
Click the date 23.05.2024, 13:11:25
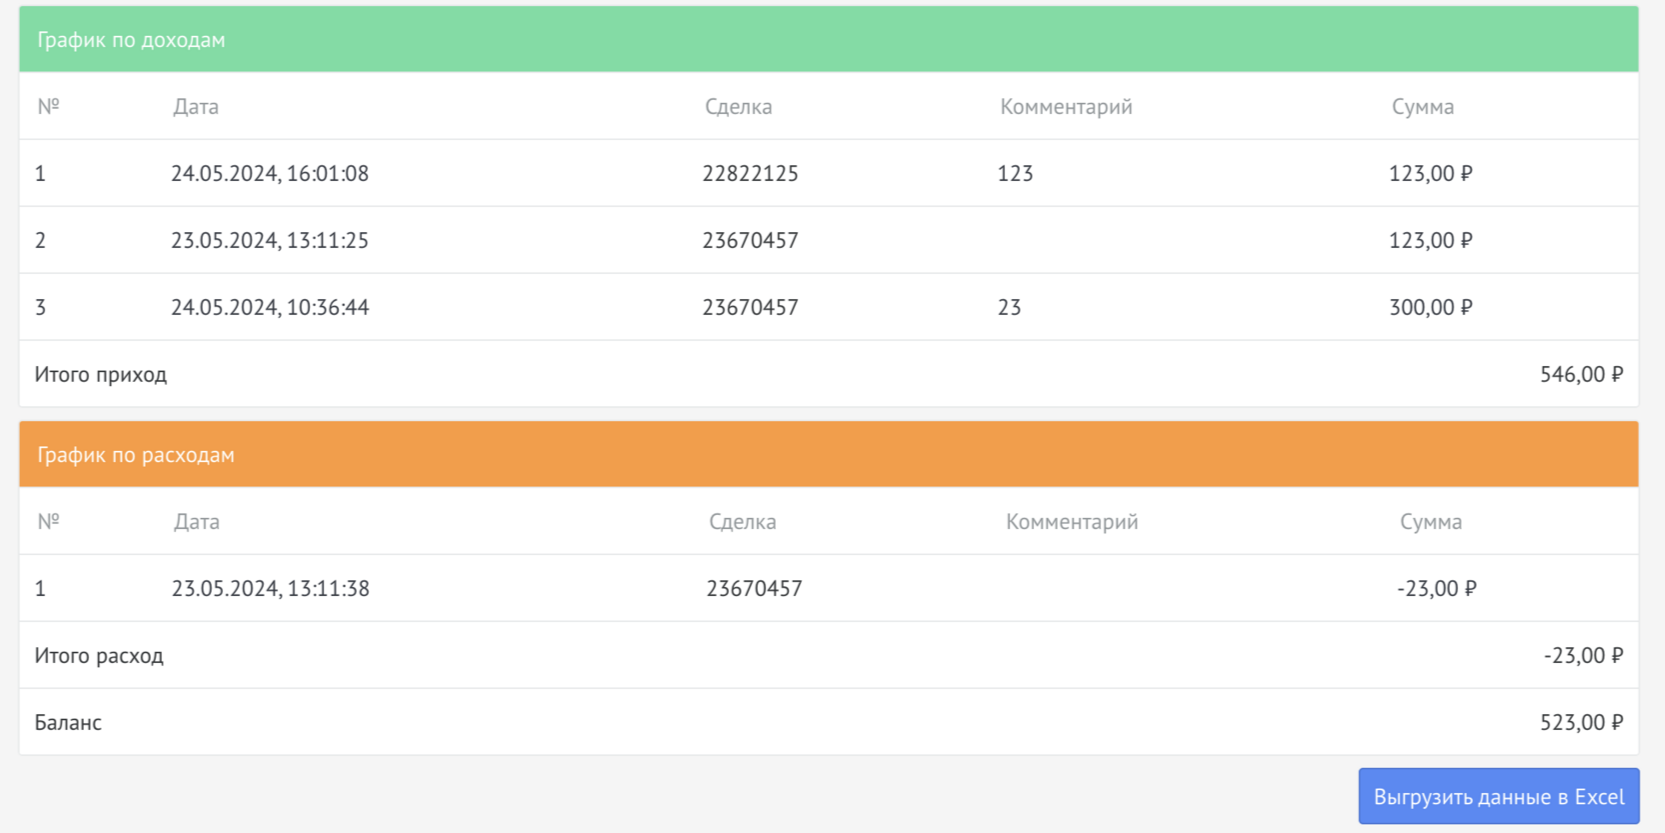coord(269,241)
